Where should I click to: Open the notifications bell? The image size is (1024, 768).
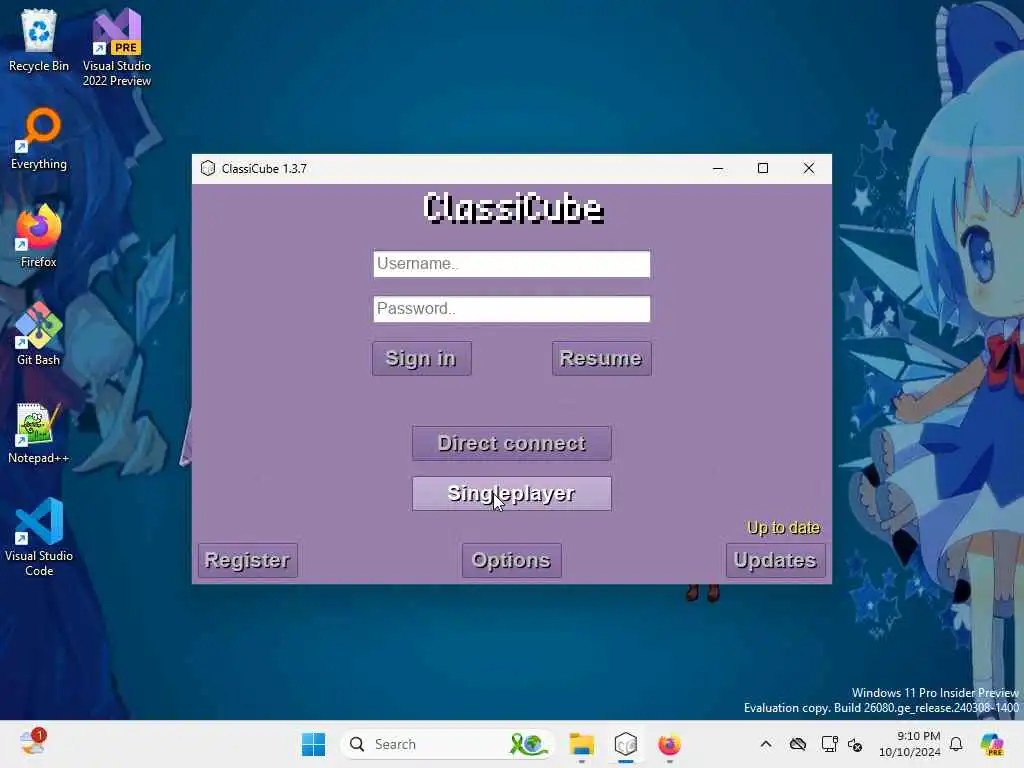pos(956,744)
